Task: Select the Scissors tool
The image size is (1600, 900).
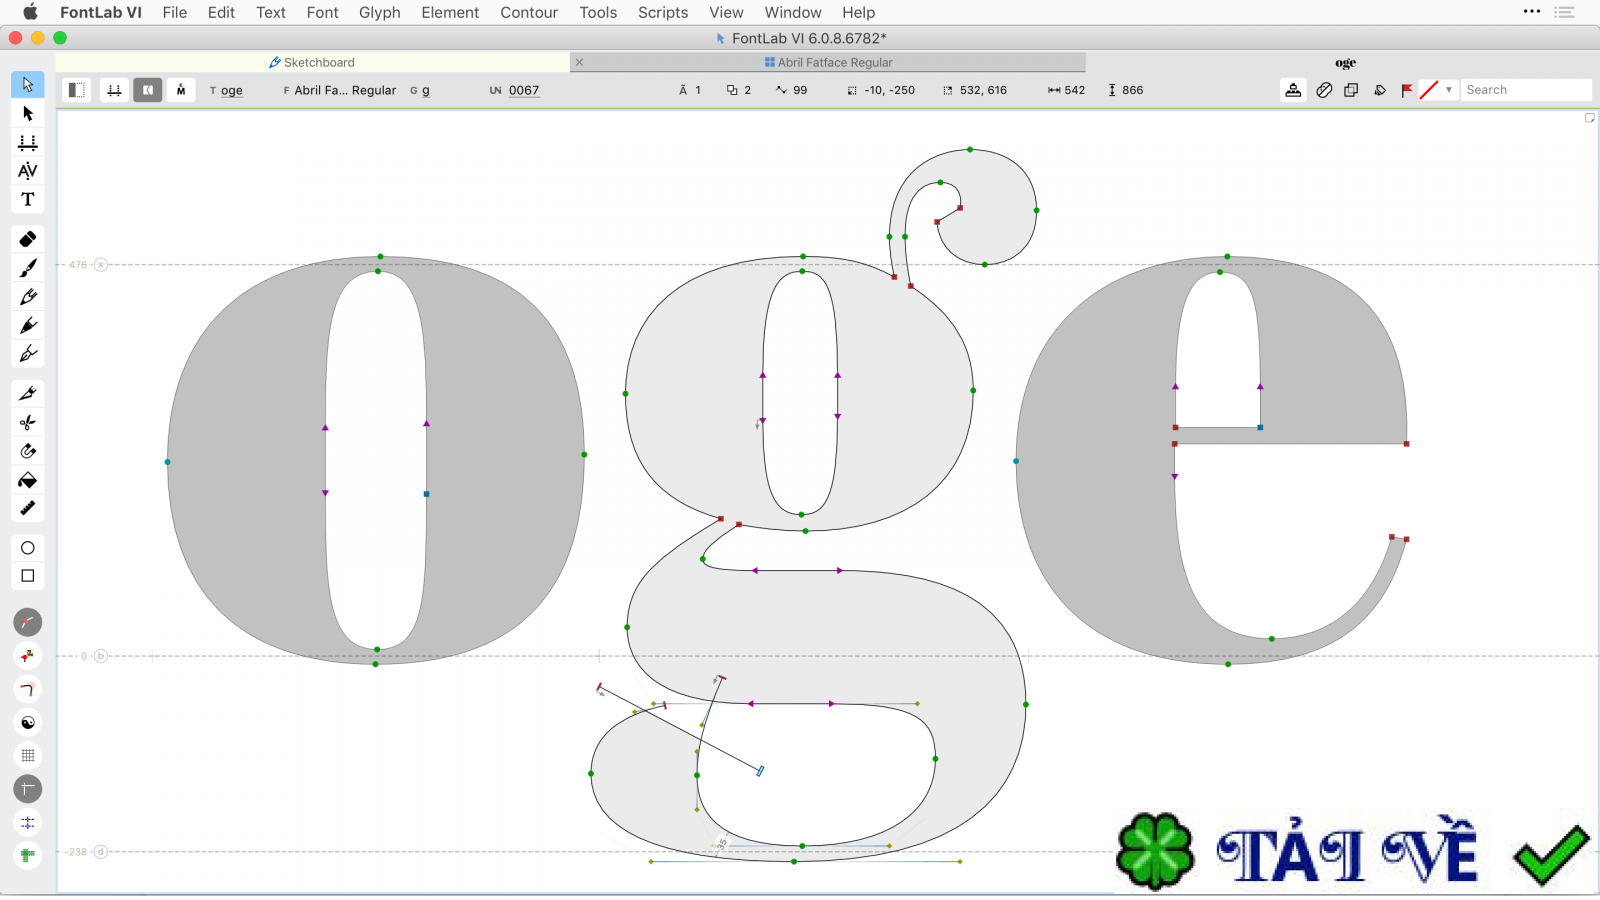Action: [27, 422]
